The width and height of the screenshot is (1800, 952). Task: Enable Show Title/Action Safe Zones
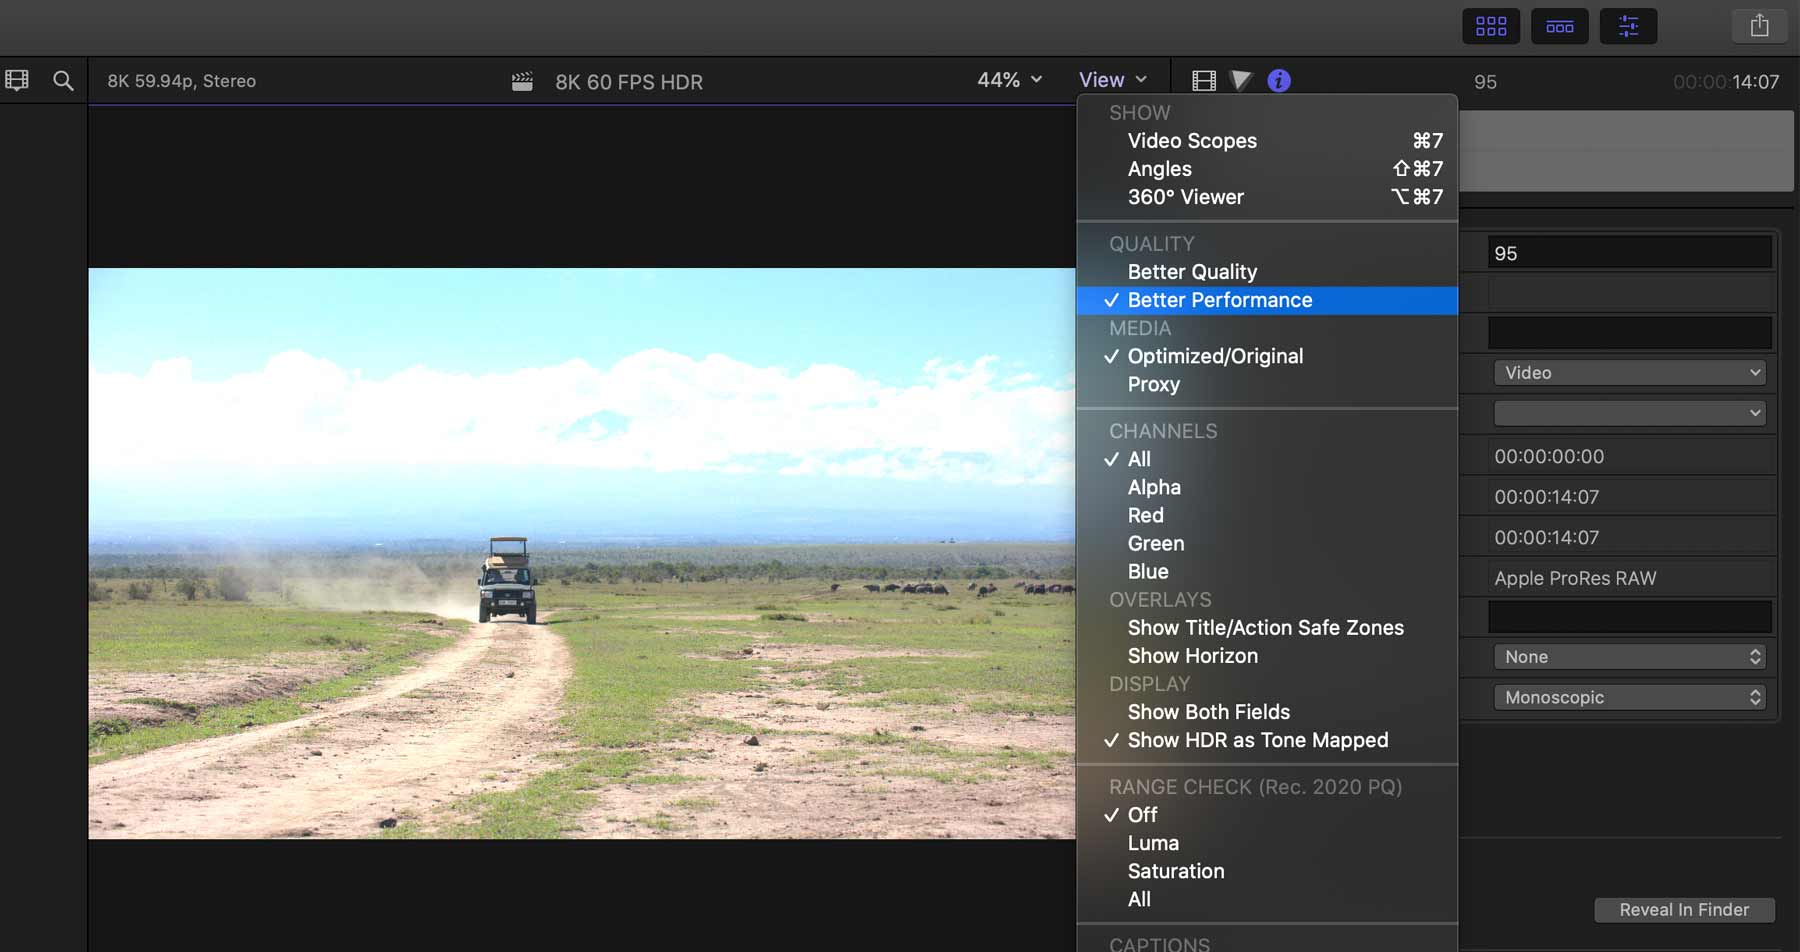pos(1267,628)
